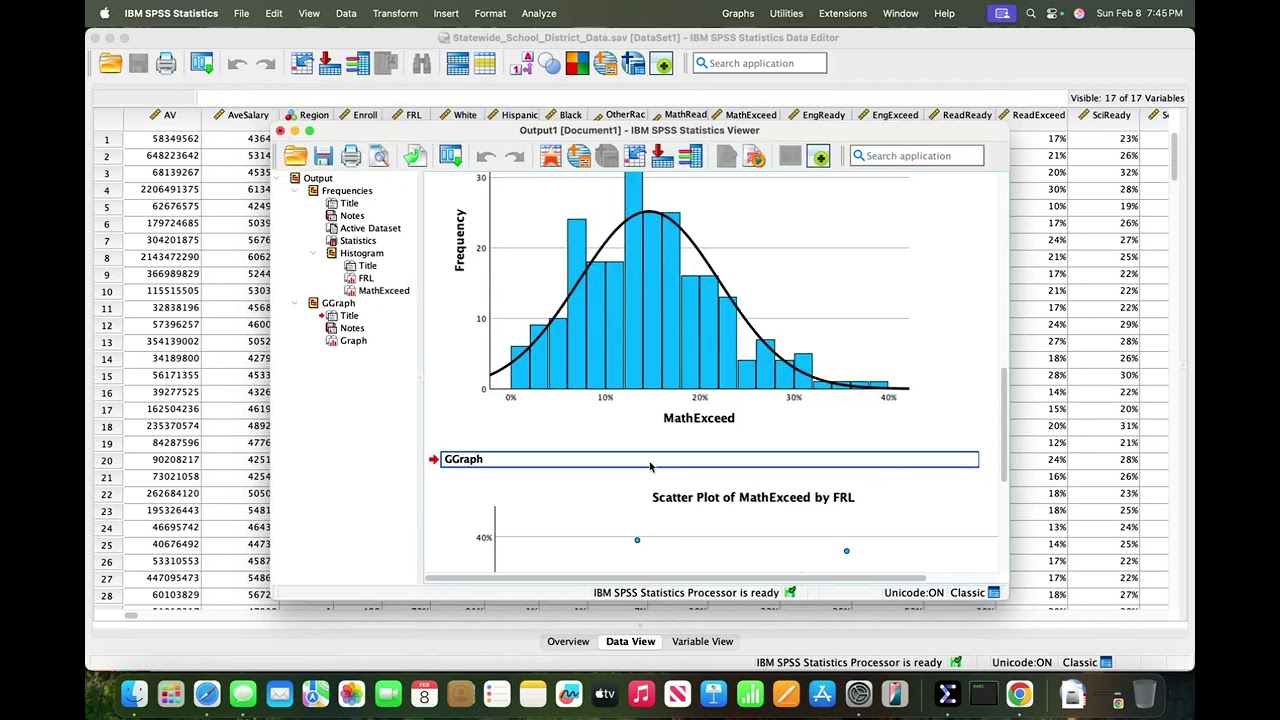Select row 15 header in data grid
Screen dimensions: 1280x720
coord(107,375)
